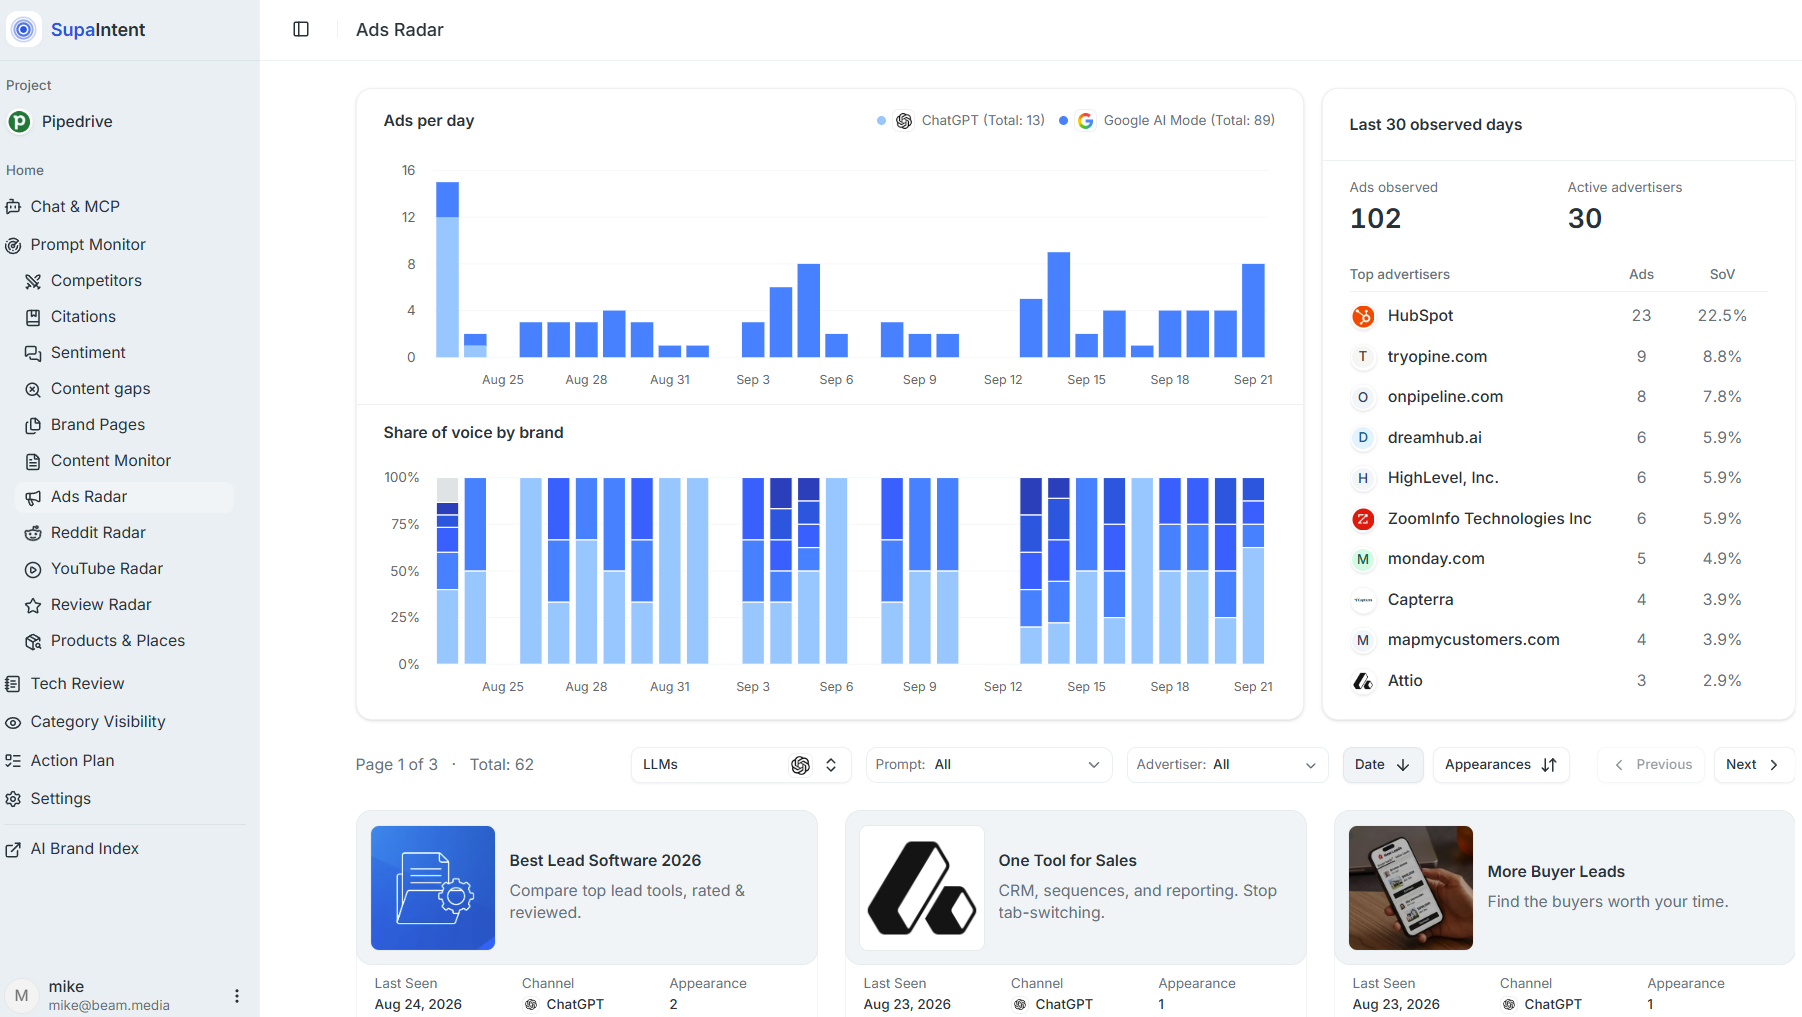Image resolution: width=1802 pixels, height=1017 pixels.
Task: Select the monday.com advertiser row
Action: (x=1559, y=559)
